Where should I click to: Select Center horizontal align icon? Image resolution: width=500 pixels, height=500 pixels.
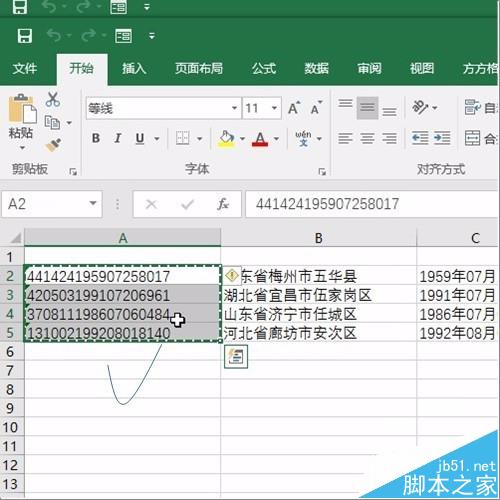[x=367, y=138]
